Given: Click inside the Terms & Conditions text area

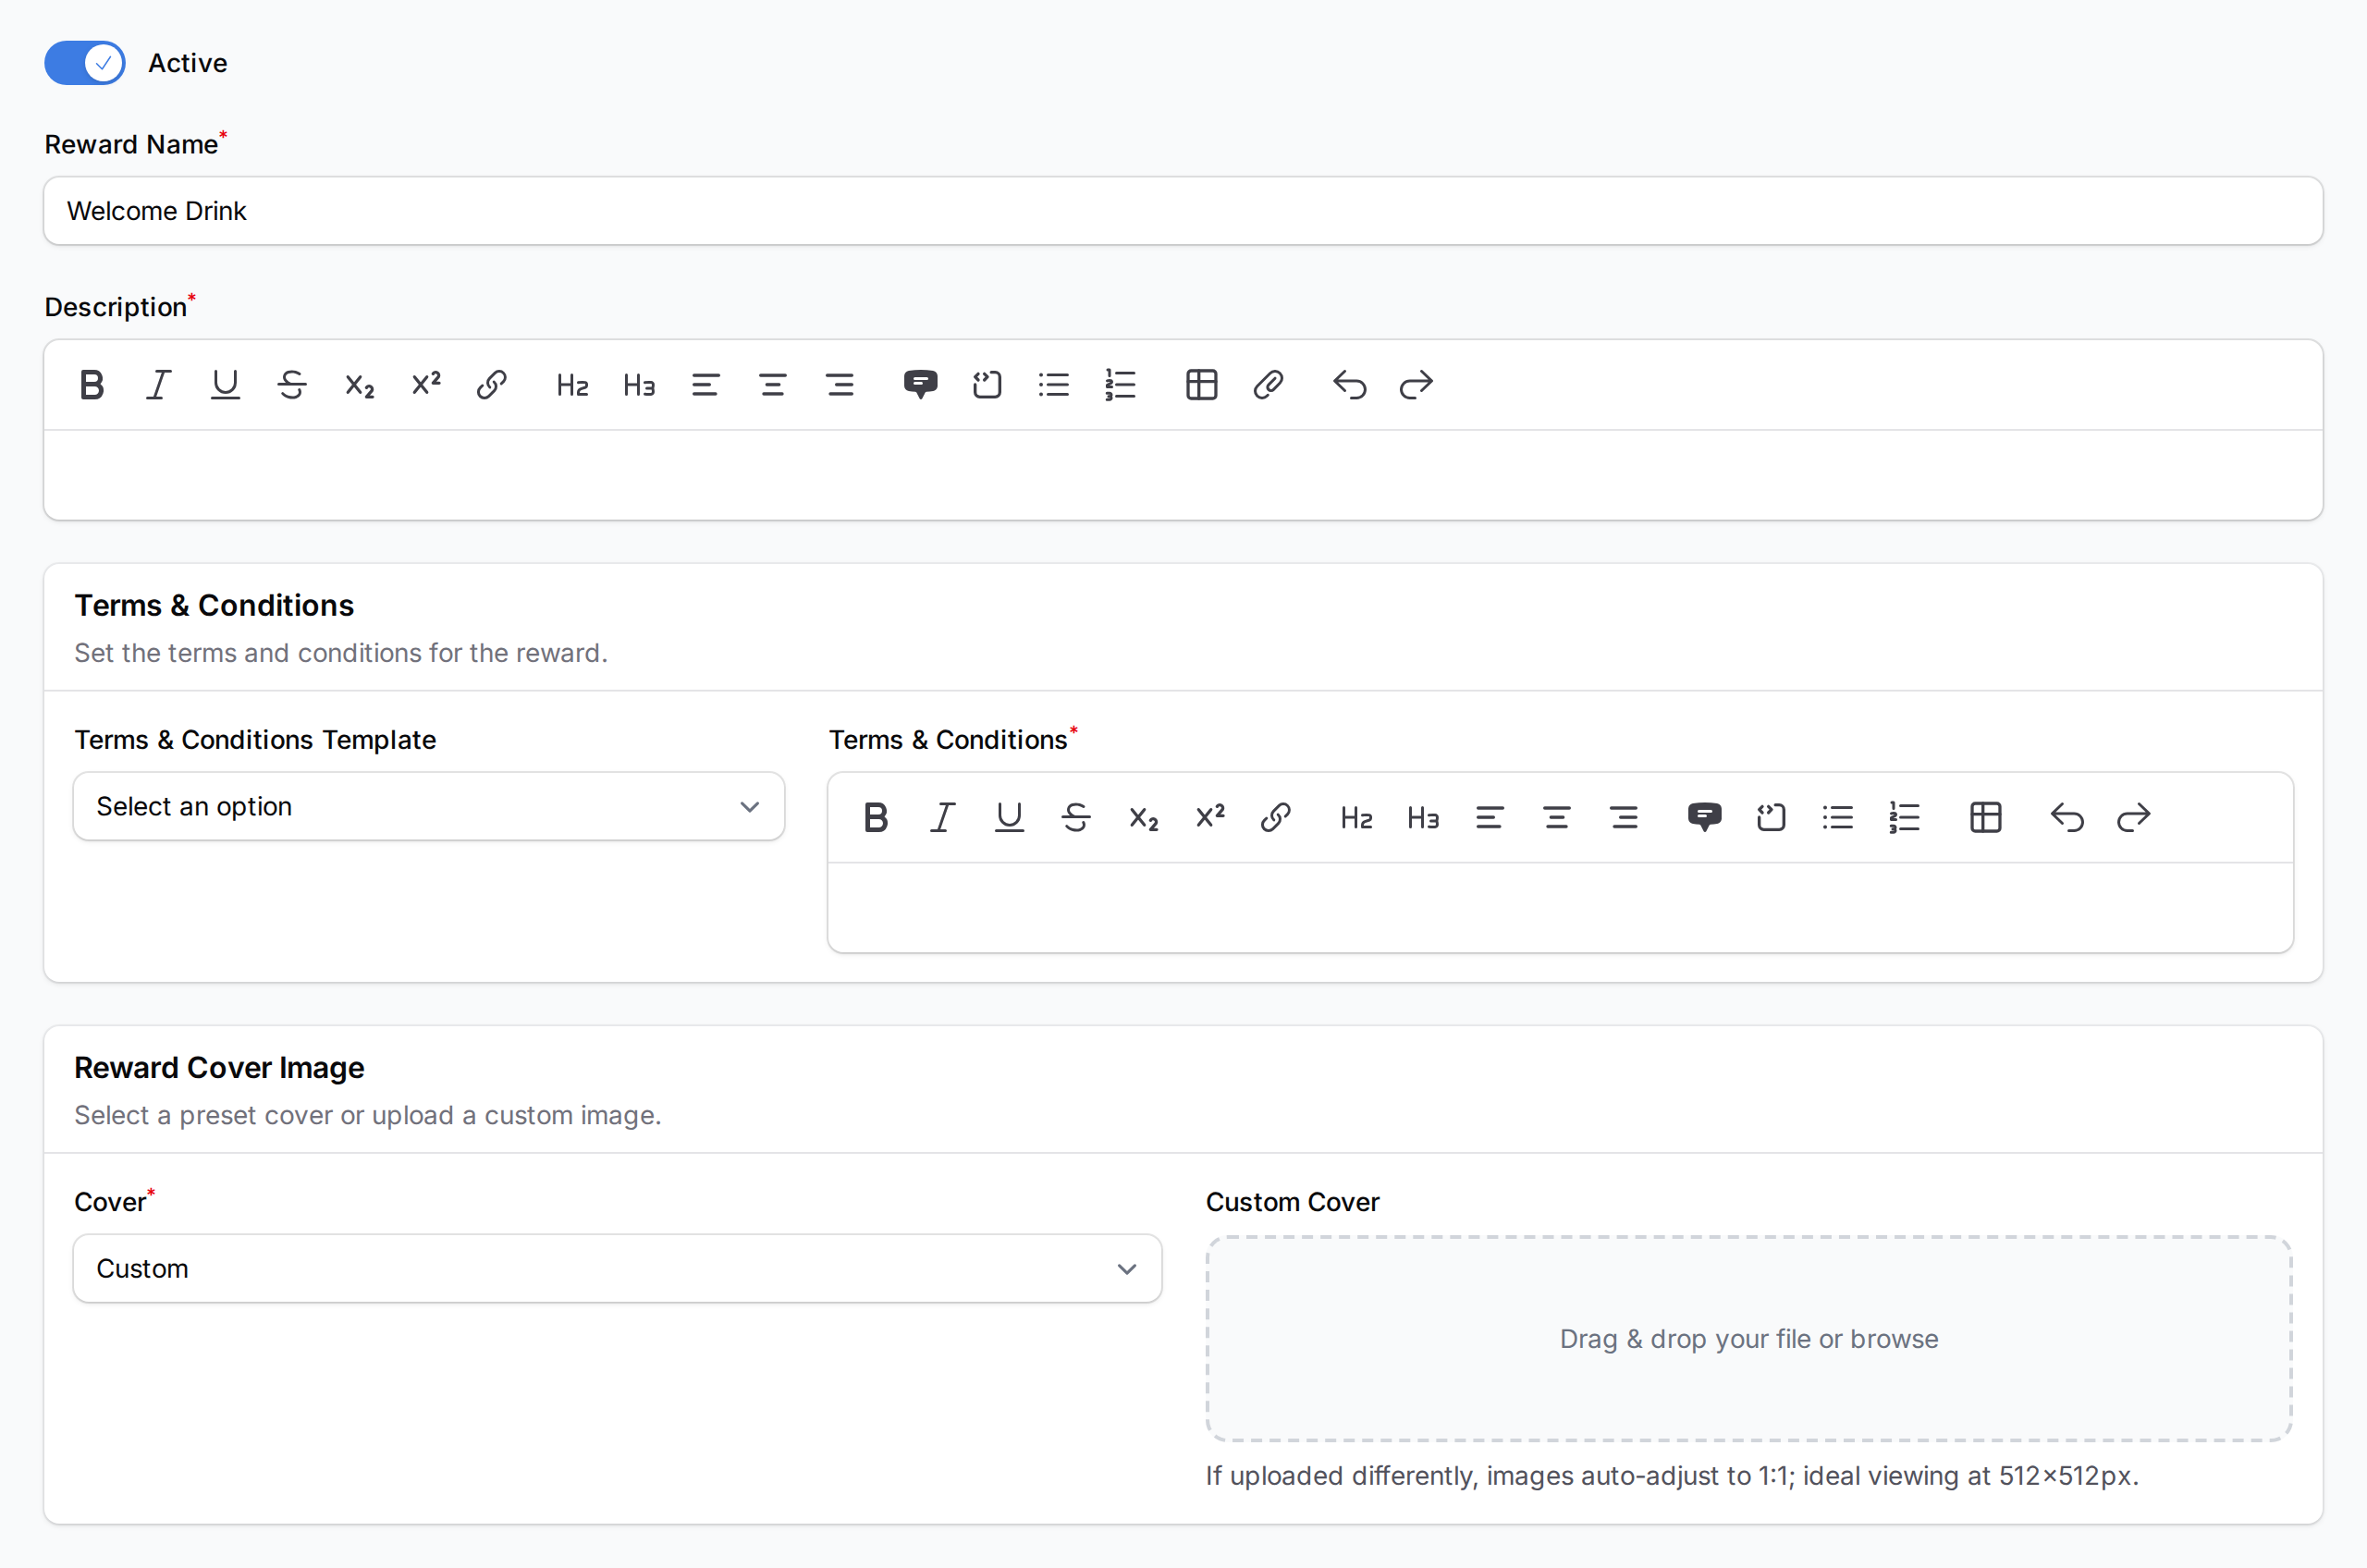Looking at the screenshot, I should [x=1559, y=907].
